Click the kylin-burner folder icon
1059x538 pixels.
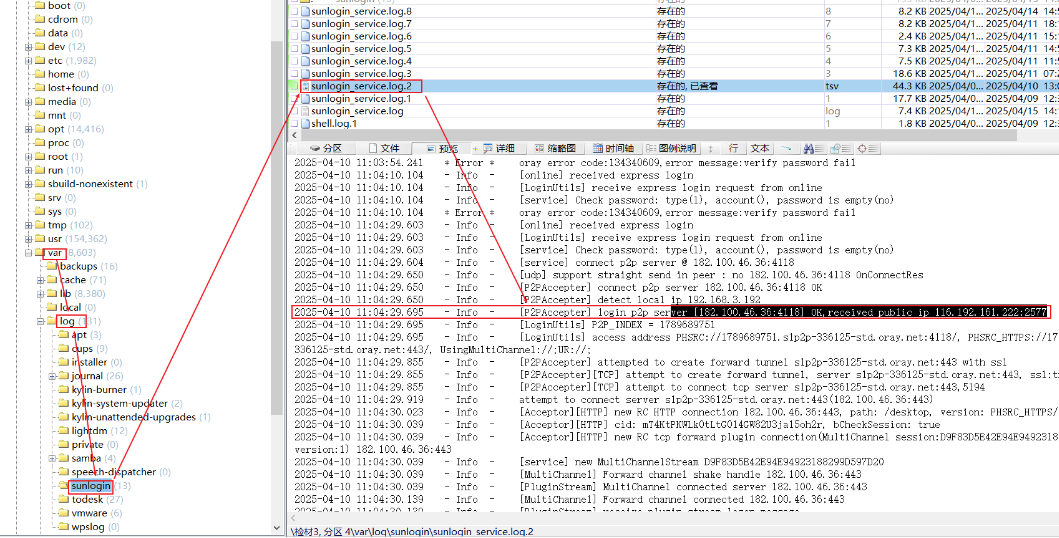[63, 389]
